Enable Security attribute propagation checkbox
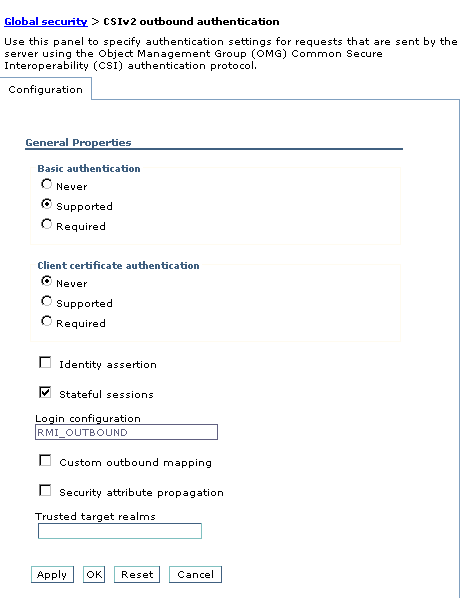 [x=45, y=490]
